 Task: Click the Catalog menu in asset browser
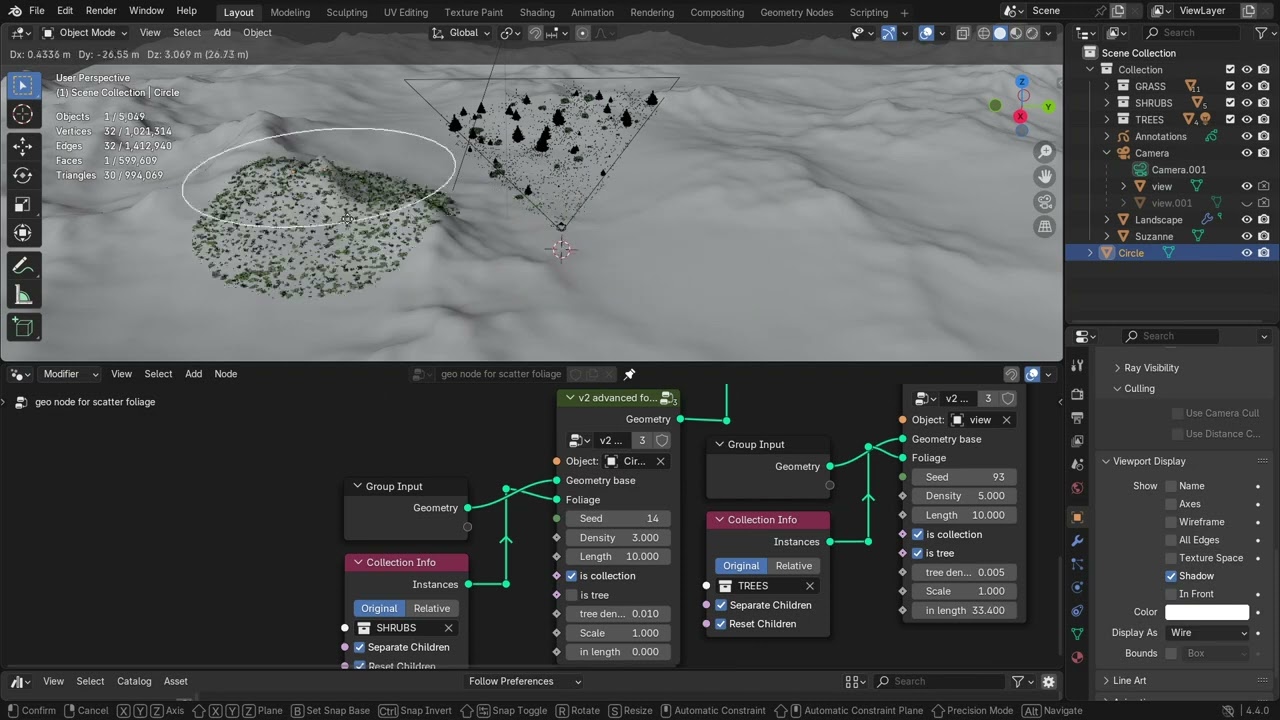click(134, 681)
